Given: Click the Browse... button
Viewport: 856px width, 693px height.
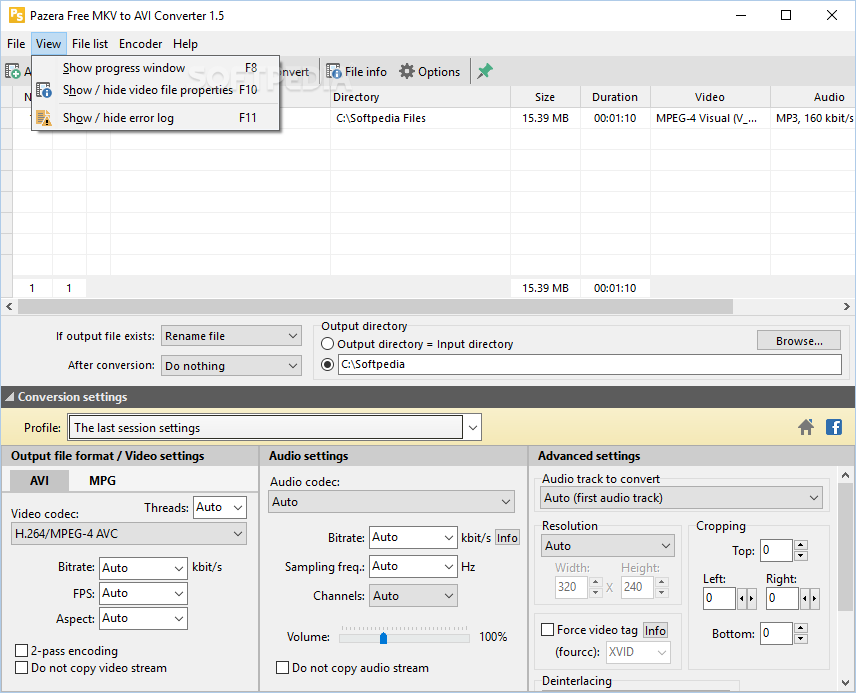Looking at the screenshot, I should click(x=799, y=341).
